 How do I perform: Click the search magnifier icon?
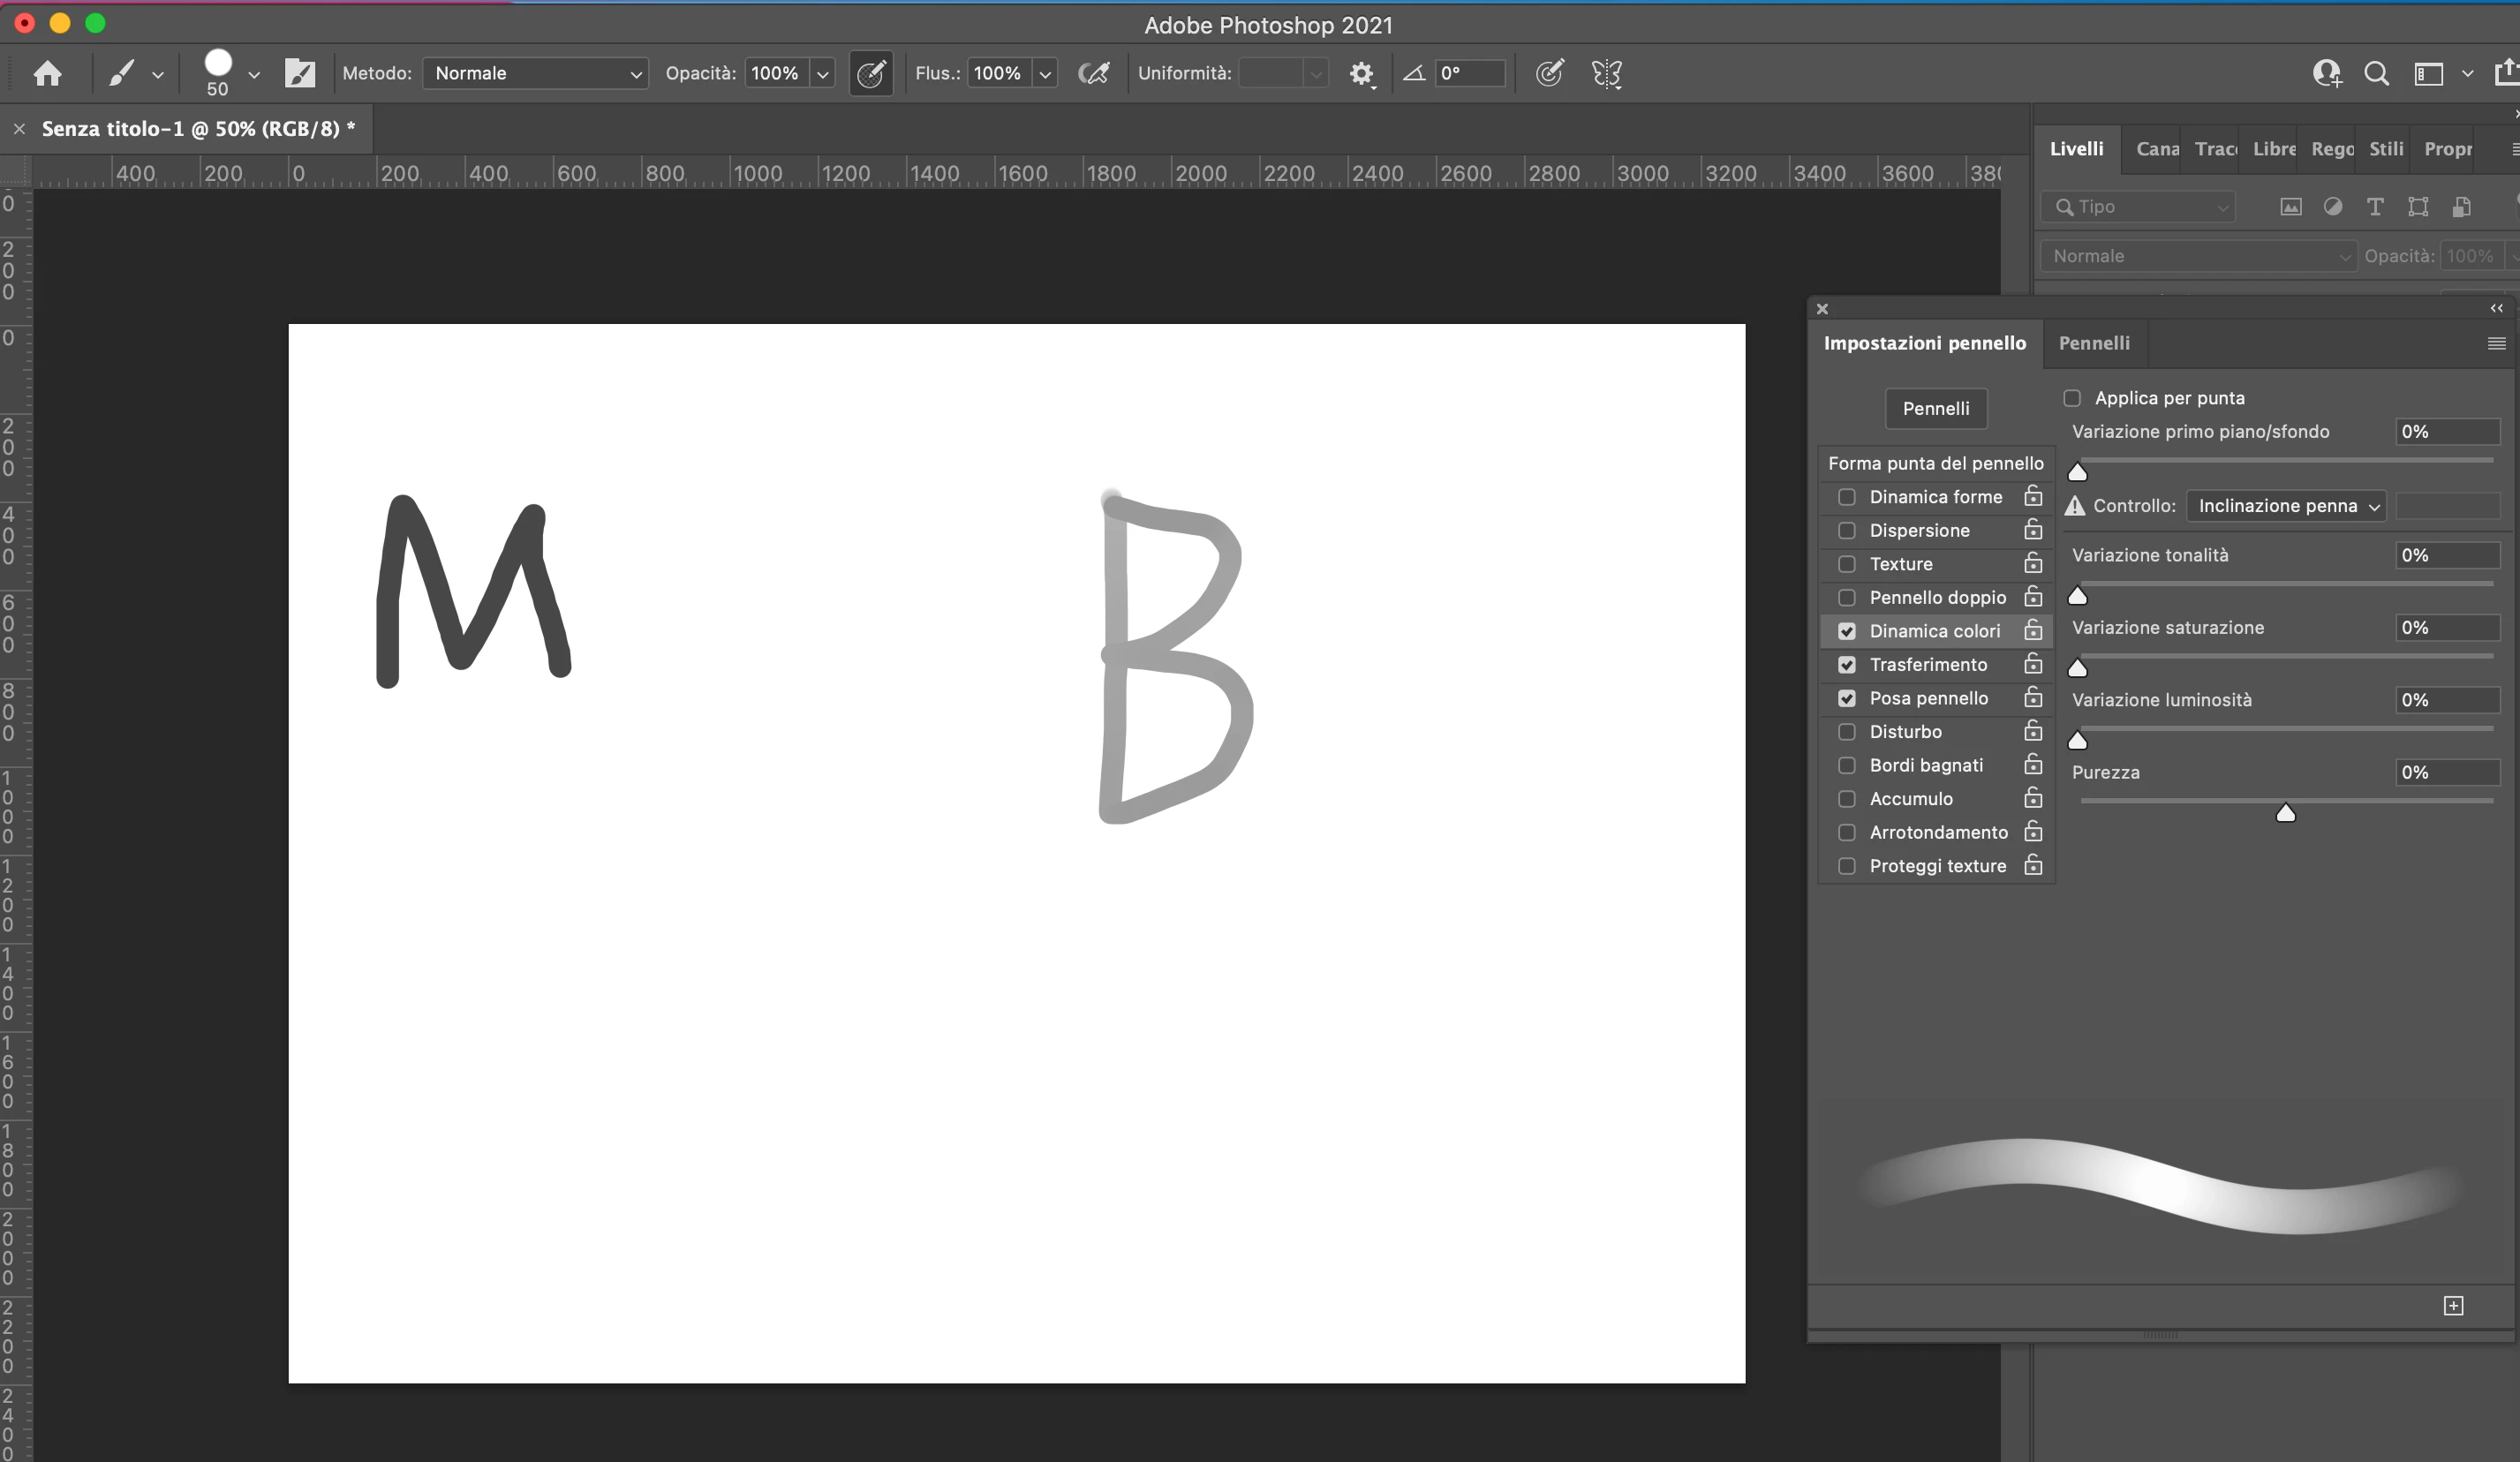pos(2376,73)
